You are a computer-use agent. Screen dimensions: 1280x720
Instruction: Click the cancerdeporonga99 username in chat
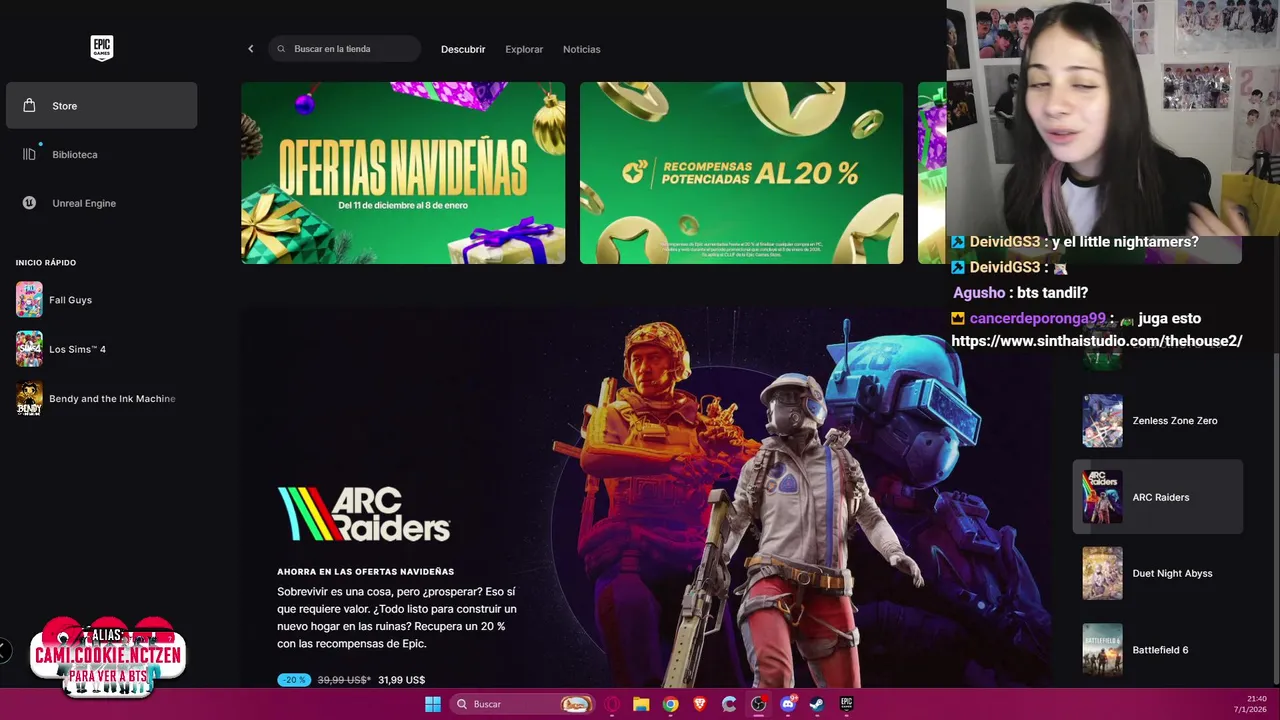(x=1038, y=319)
